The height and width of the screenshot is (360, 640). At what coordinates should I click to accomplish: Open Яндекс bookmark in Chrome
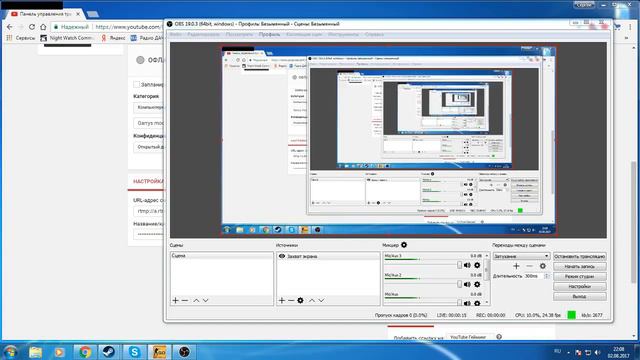pos(113,38)
